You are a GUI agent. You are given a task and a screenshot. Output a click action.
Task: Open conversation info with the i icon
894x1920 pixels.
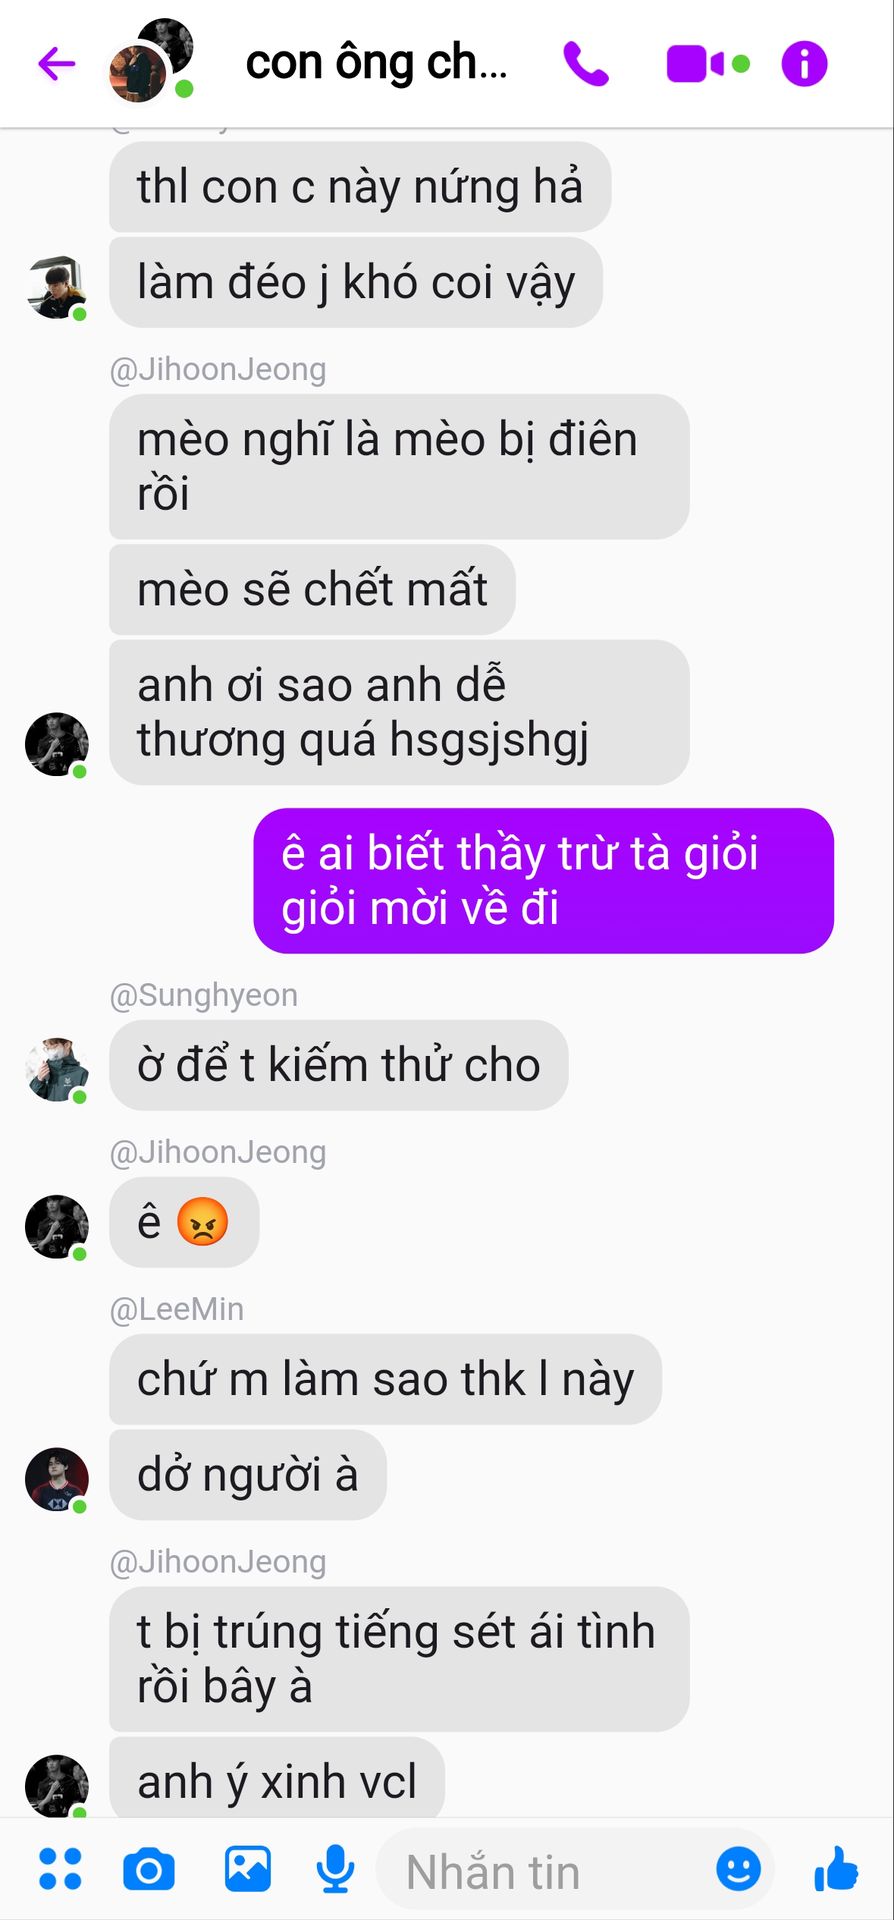804,64
